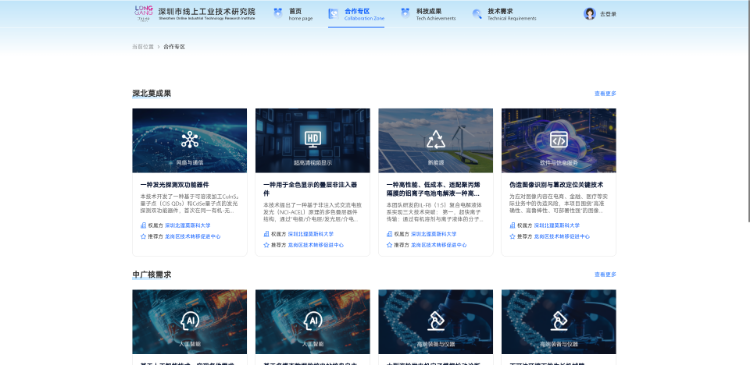Click the Longgang logo in the header
This screenshot has width=750, height=365.
click(143, 13)
